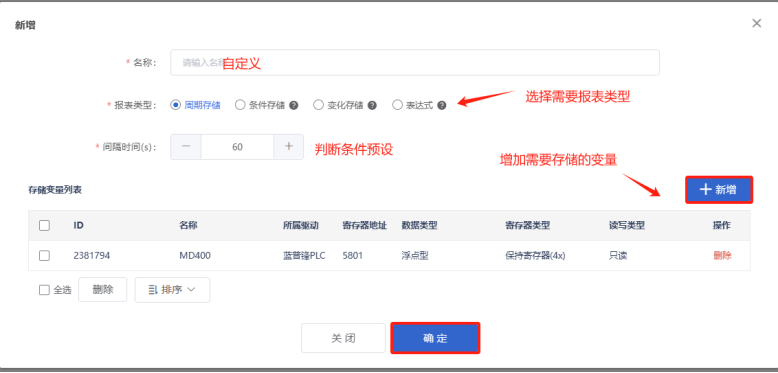Viewport: 778px width, 373px height.
Task: Click the 删除 button below the table
Action: [103, 290]
